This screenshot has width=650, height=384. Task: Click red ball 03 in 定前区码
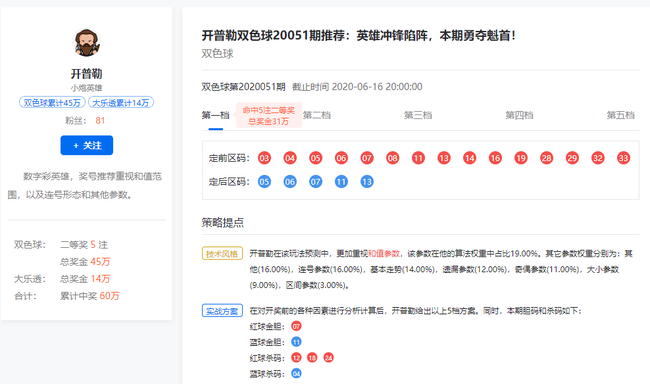[x=264, y=158]
